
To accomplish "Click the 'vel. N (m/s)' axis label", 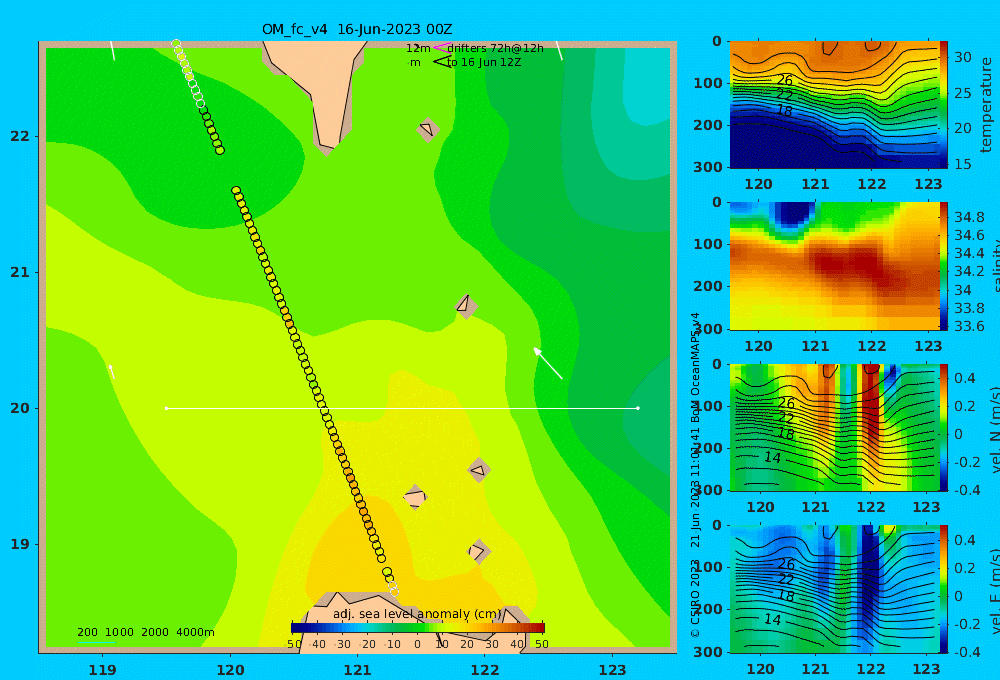I will click(x=994, y=429).
